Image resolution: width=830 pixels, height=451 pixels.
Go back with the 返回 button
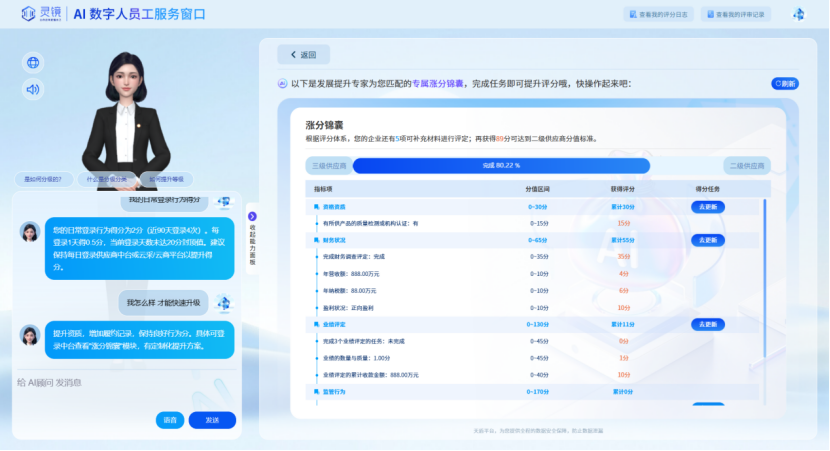point(303,55)
